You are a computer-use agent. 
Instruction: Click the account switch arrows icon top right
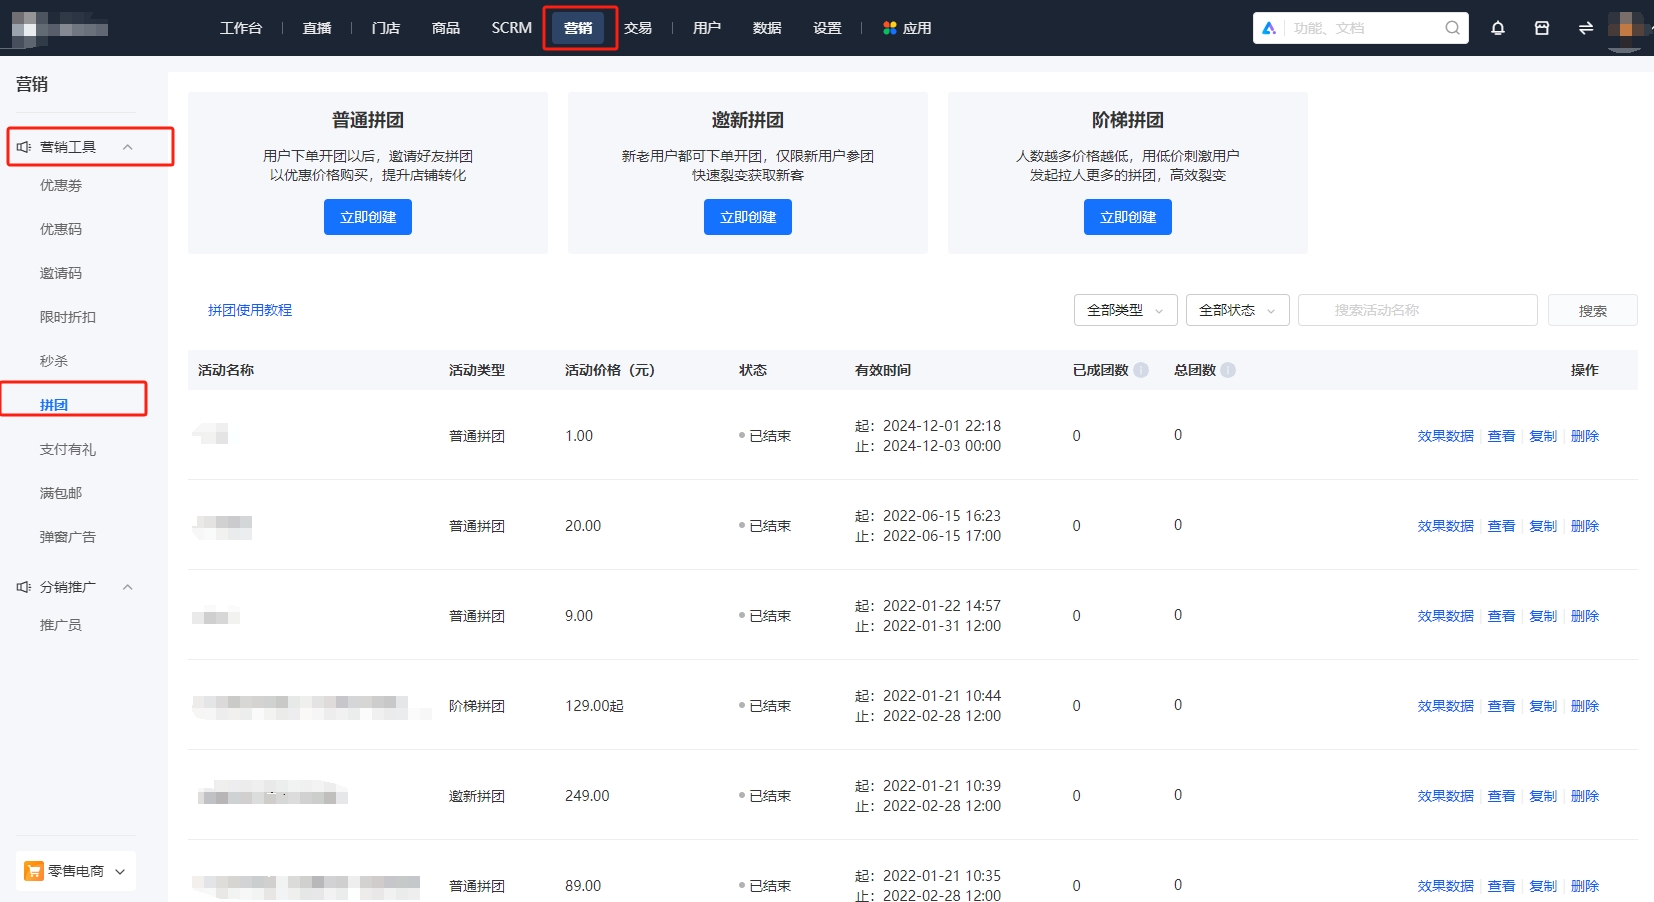tap(1585, 28)
